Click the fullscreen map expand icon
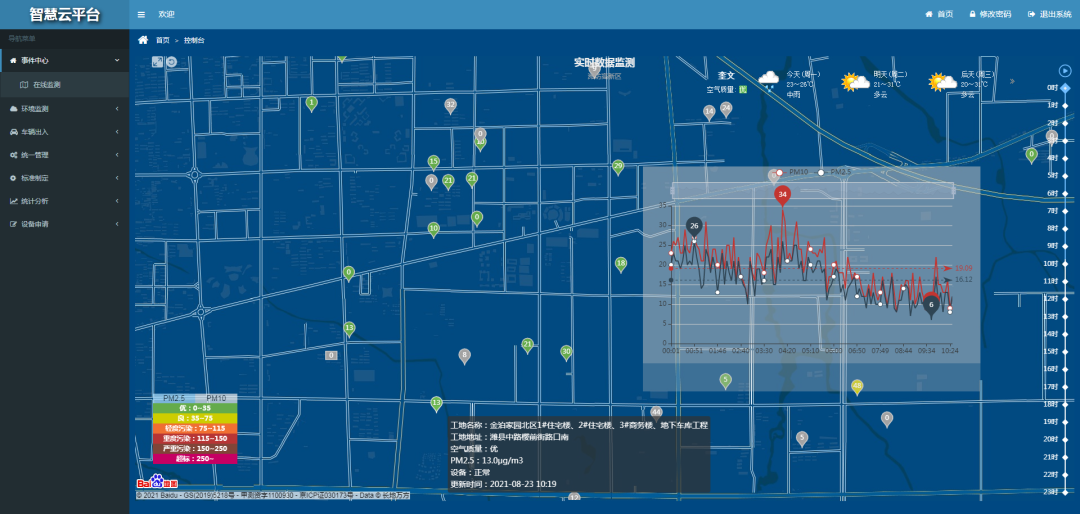Image resolution: width=1080 pixels, height=514 pixels. (157, 62)
